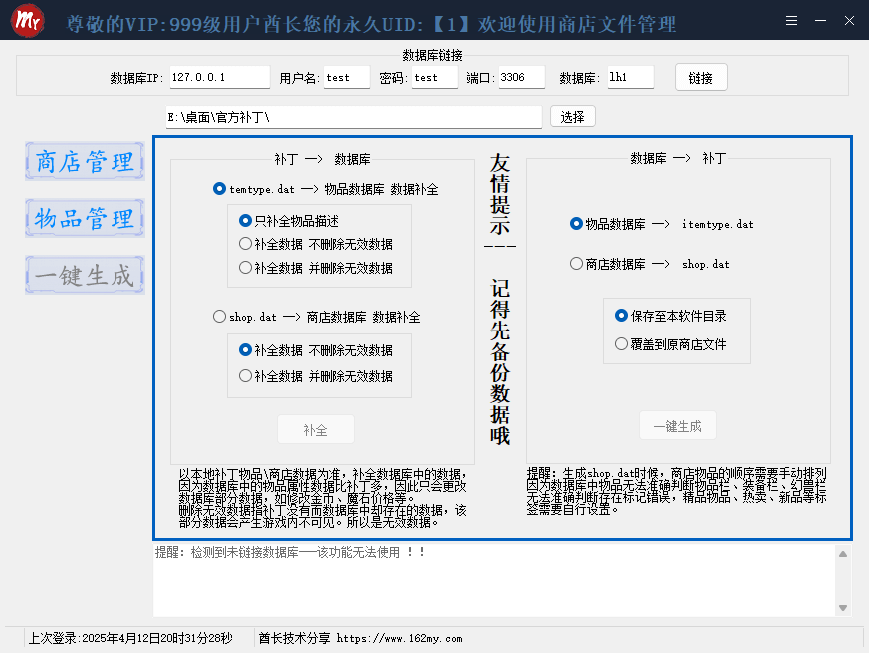The height and width of the screenshot is (653, 869).
Task: Click log box scrollbar up arrow
Action: coord(843,553)
